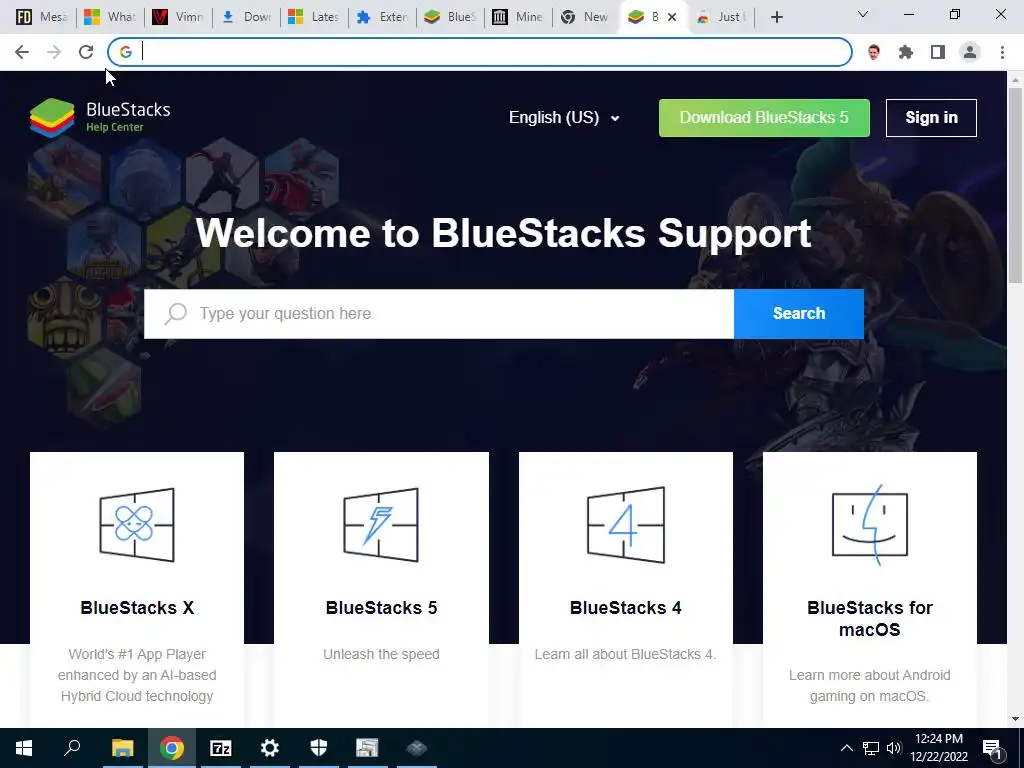Open the BlueStacks 5 title link
The width and height of the screenshot is (1024, 768).
coord(381,608)
